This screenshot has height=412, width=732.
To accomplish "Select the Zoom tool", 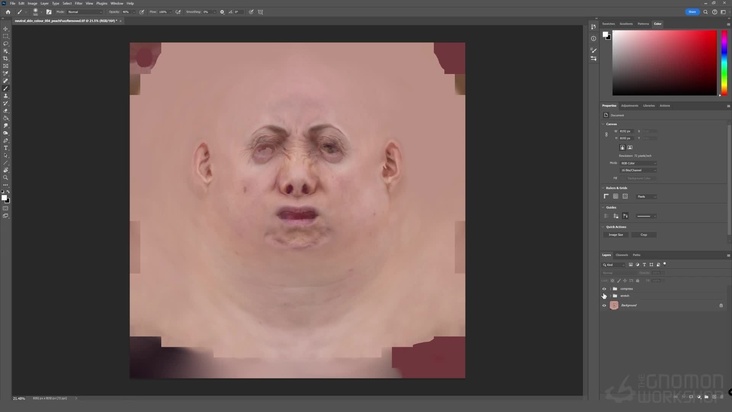I will tap(6, 178).
